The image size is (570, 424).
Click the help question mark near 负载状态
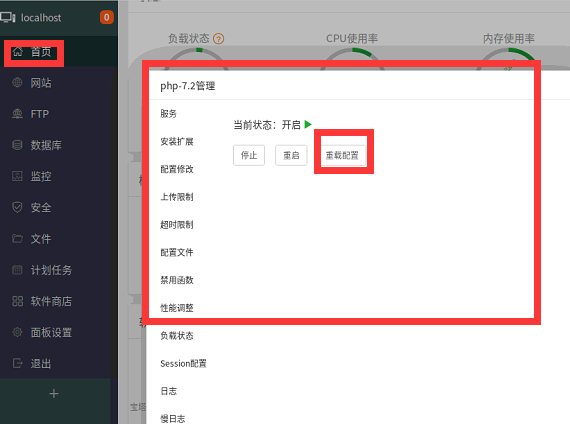pos(218,39)
